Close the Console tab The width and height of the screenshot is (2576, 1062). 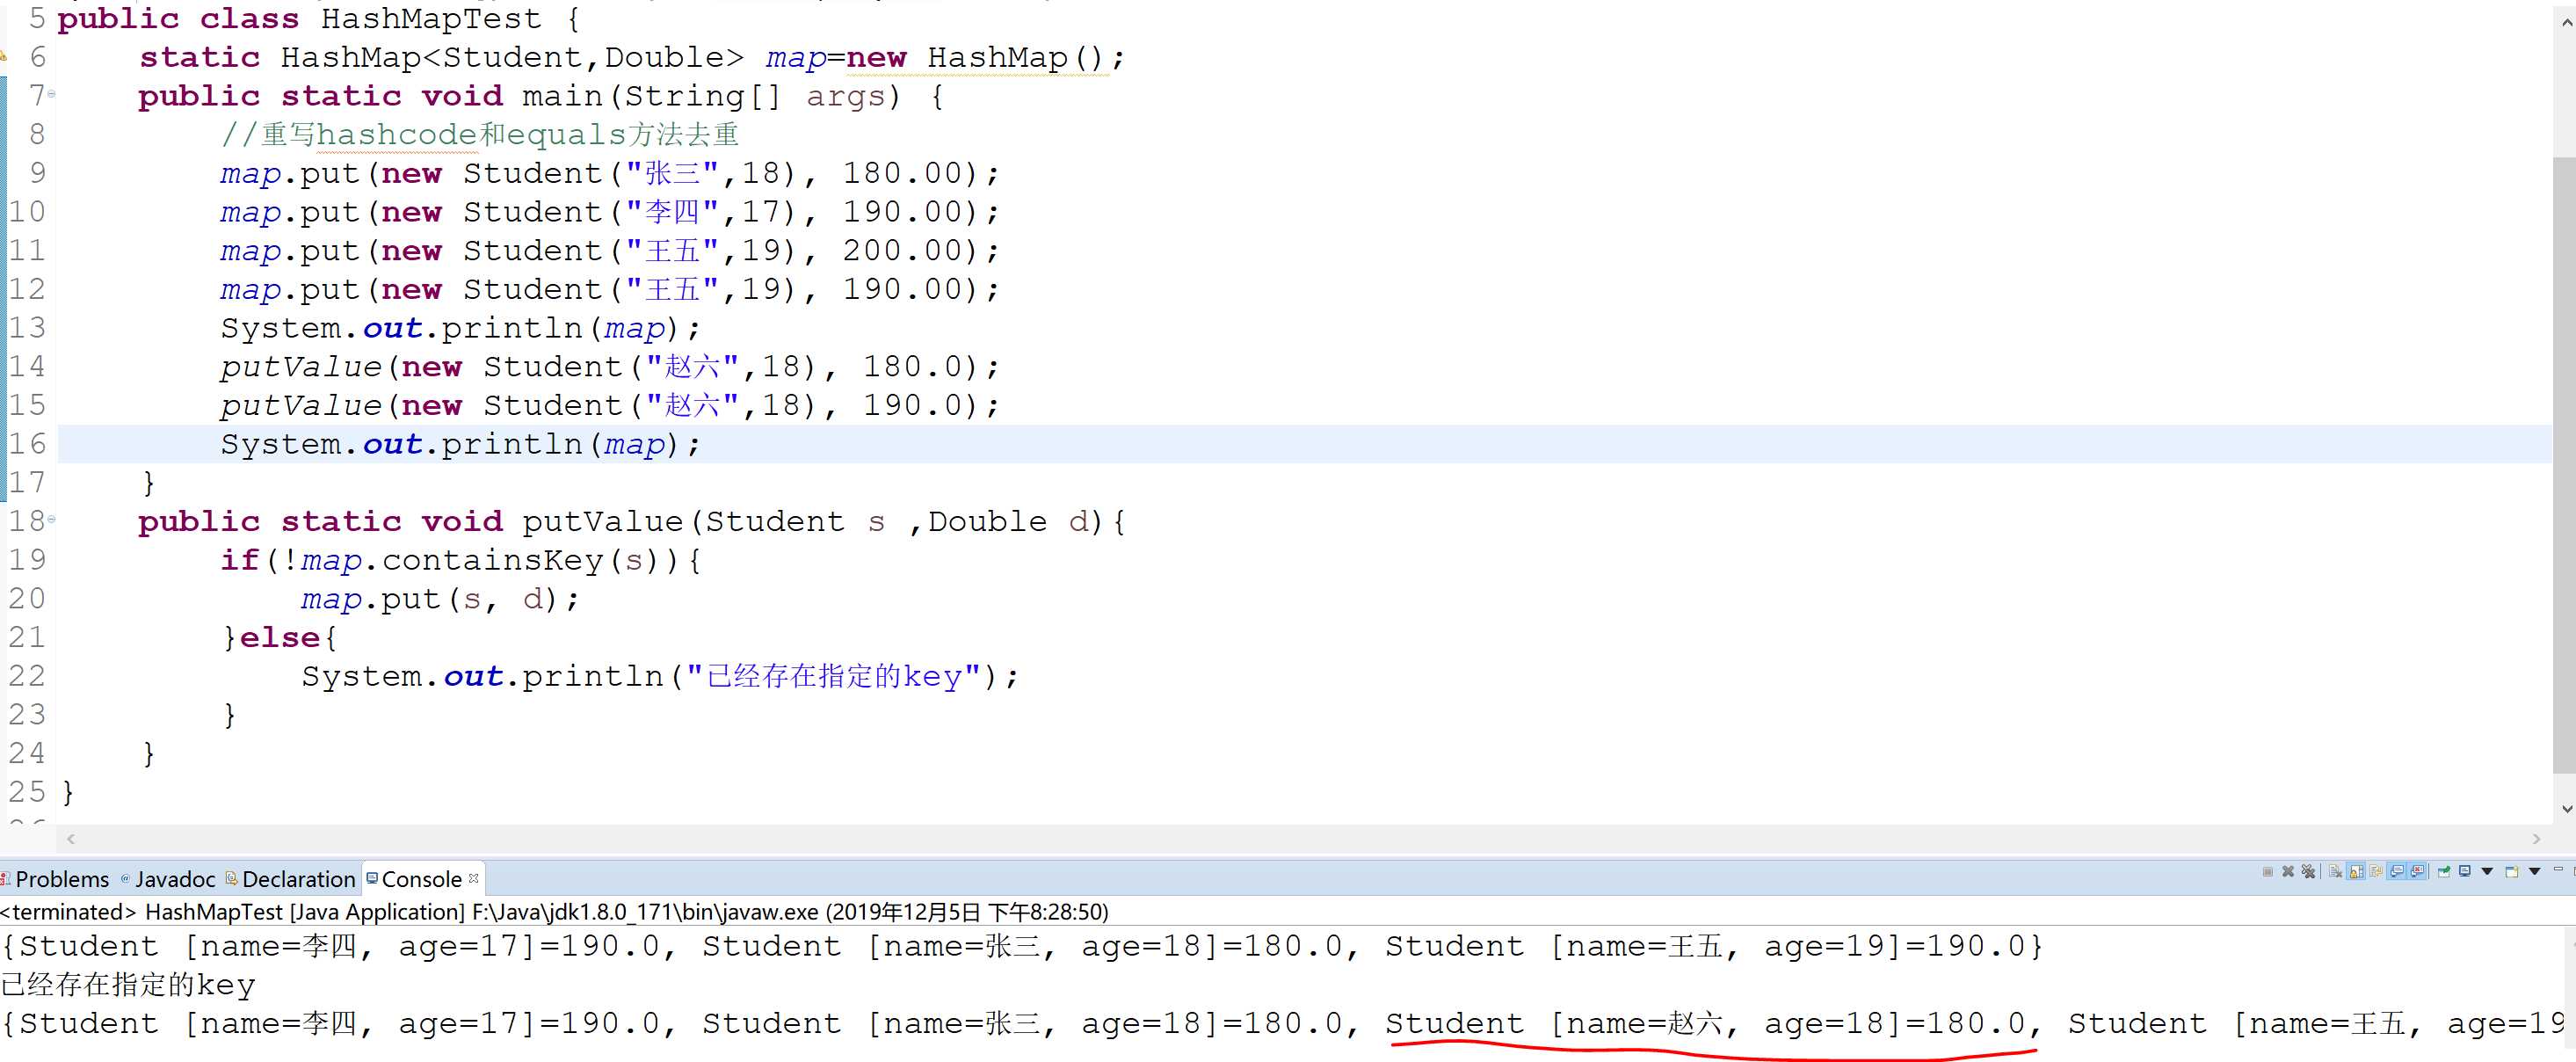pos(474,878)
